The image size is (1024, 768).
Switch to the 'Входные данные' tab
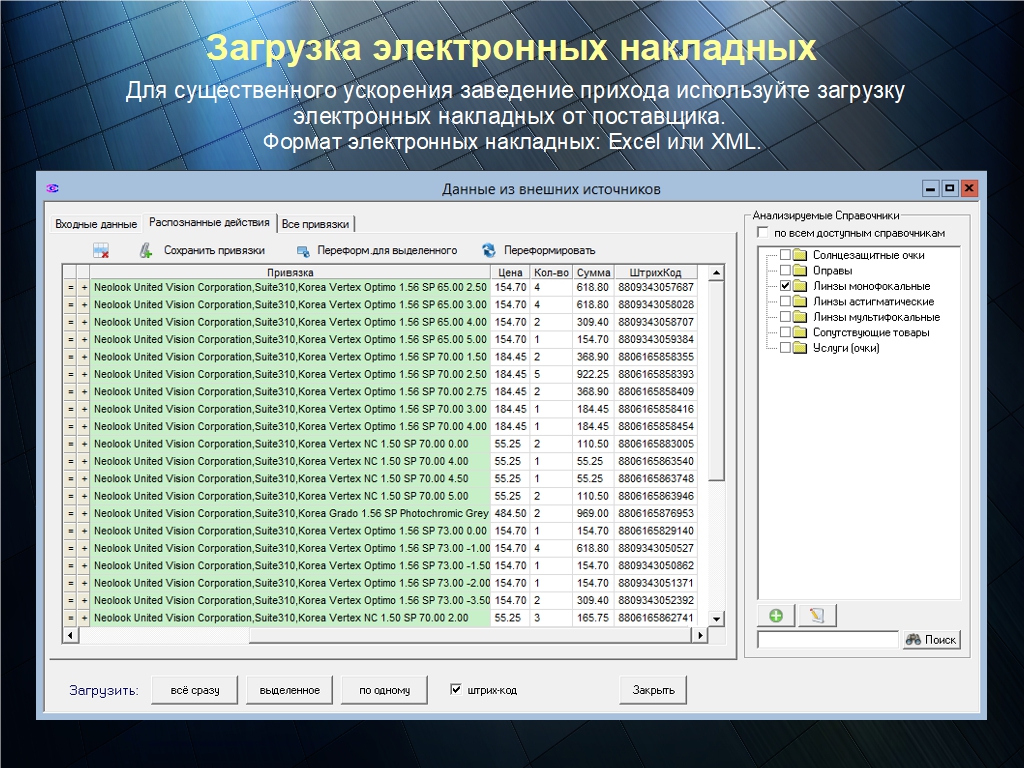pos(96,224)
